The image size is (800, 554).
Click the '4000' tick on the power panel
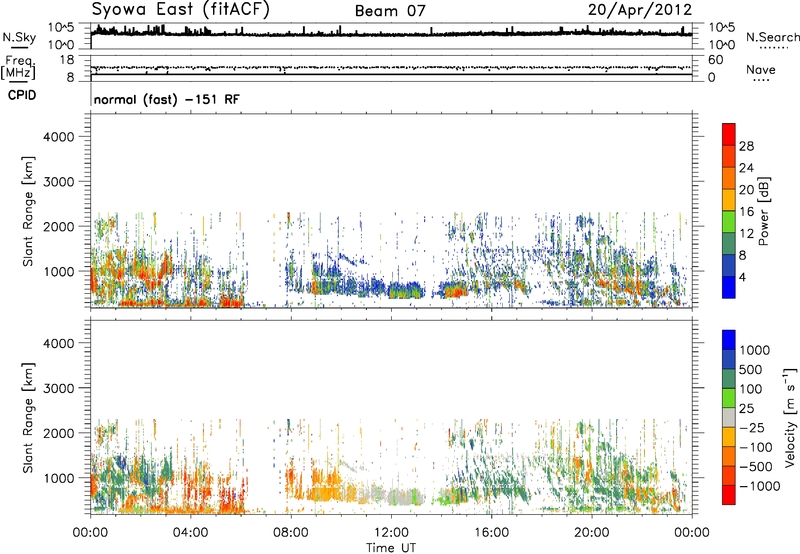pyautogui.click(x=59, y=137)
